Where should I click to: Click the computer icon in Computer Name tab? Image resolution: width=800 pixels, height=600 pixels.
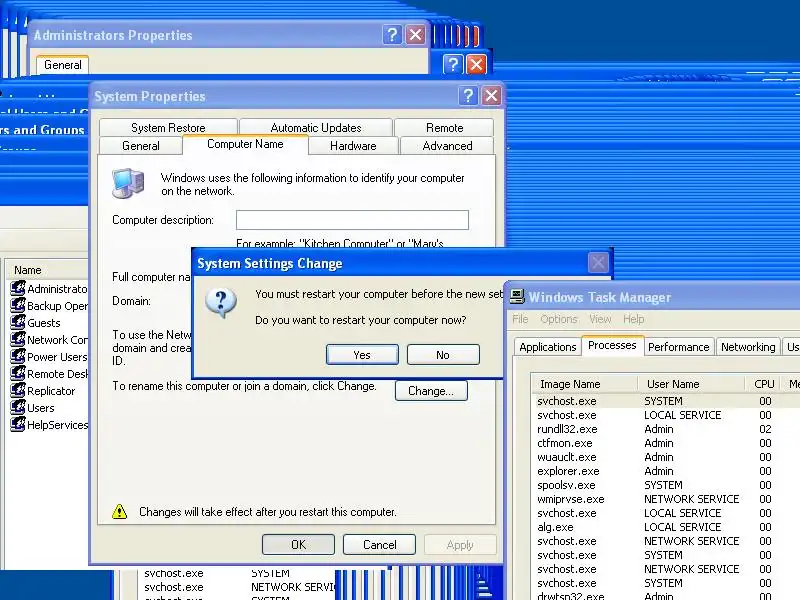tap(128, 183)
